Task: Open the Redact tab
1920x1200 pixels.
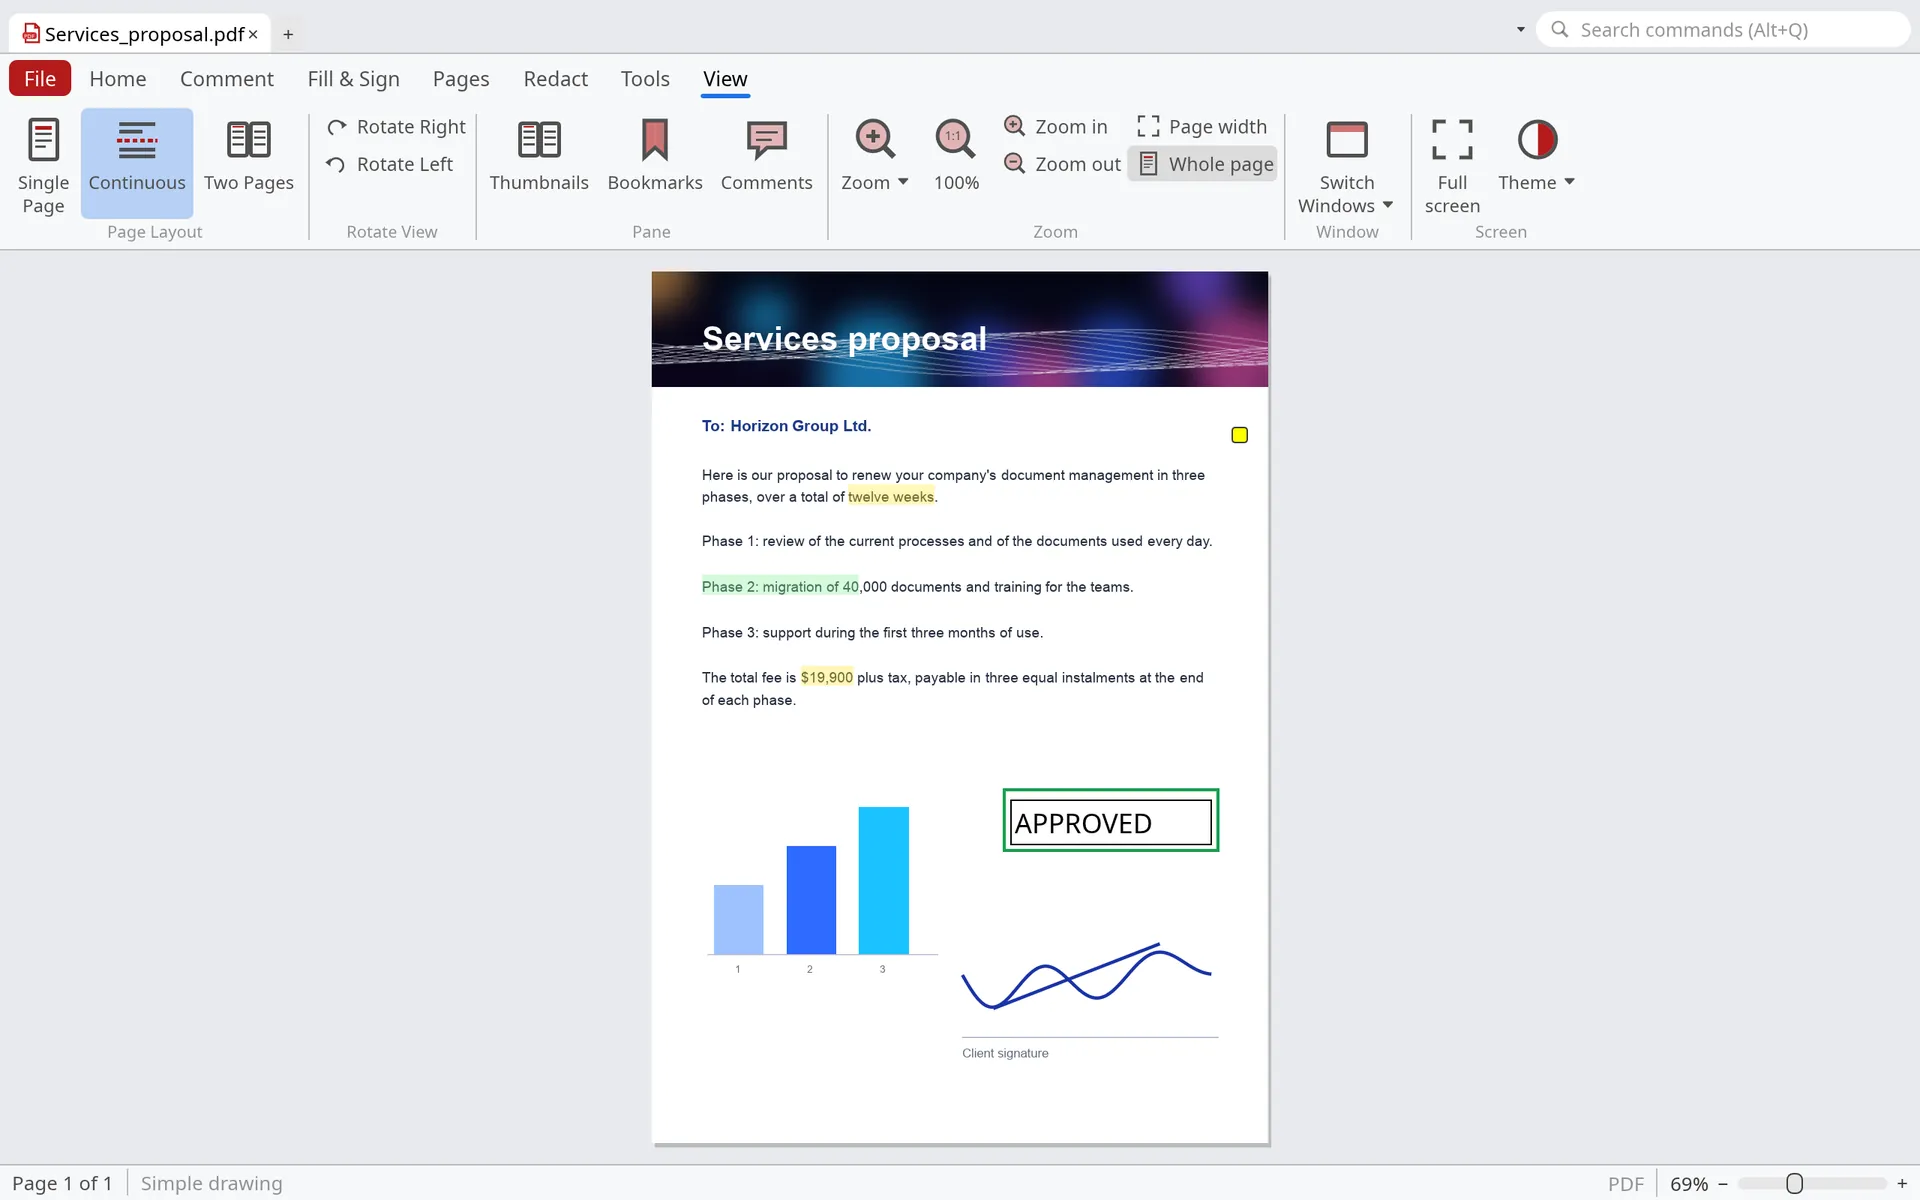Action: 555,79
